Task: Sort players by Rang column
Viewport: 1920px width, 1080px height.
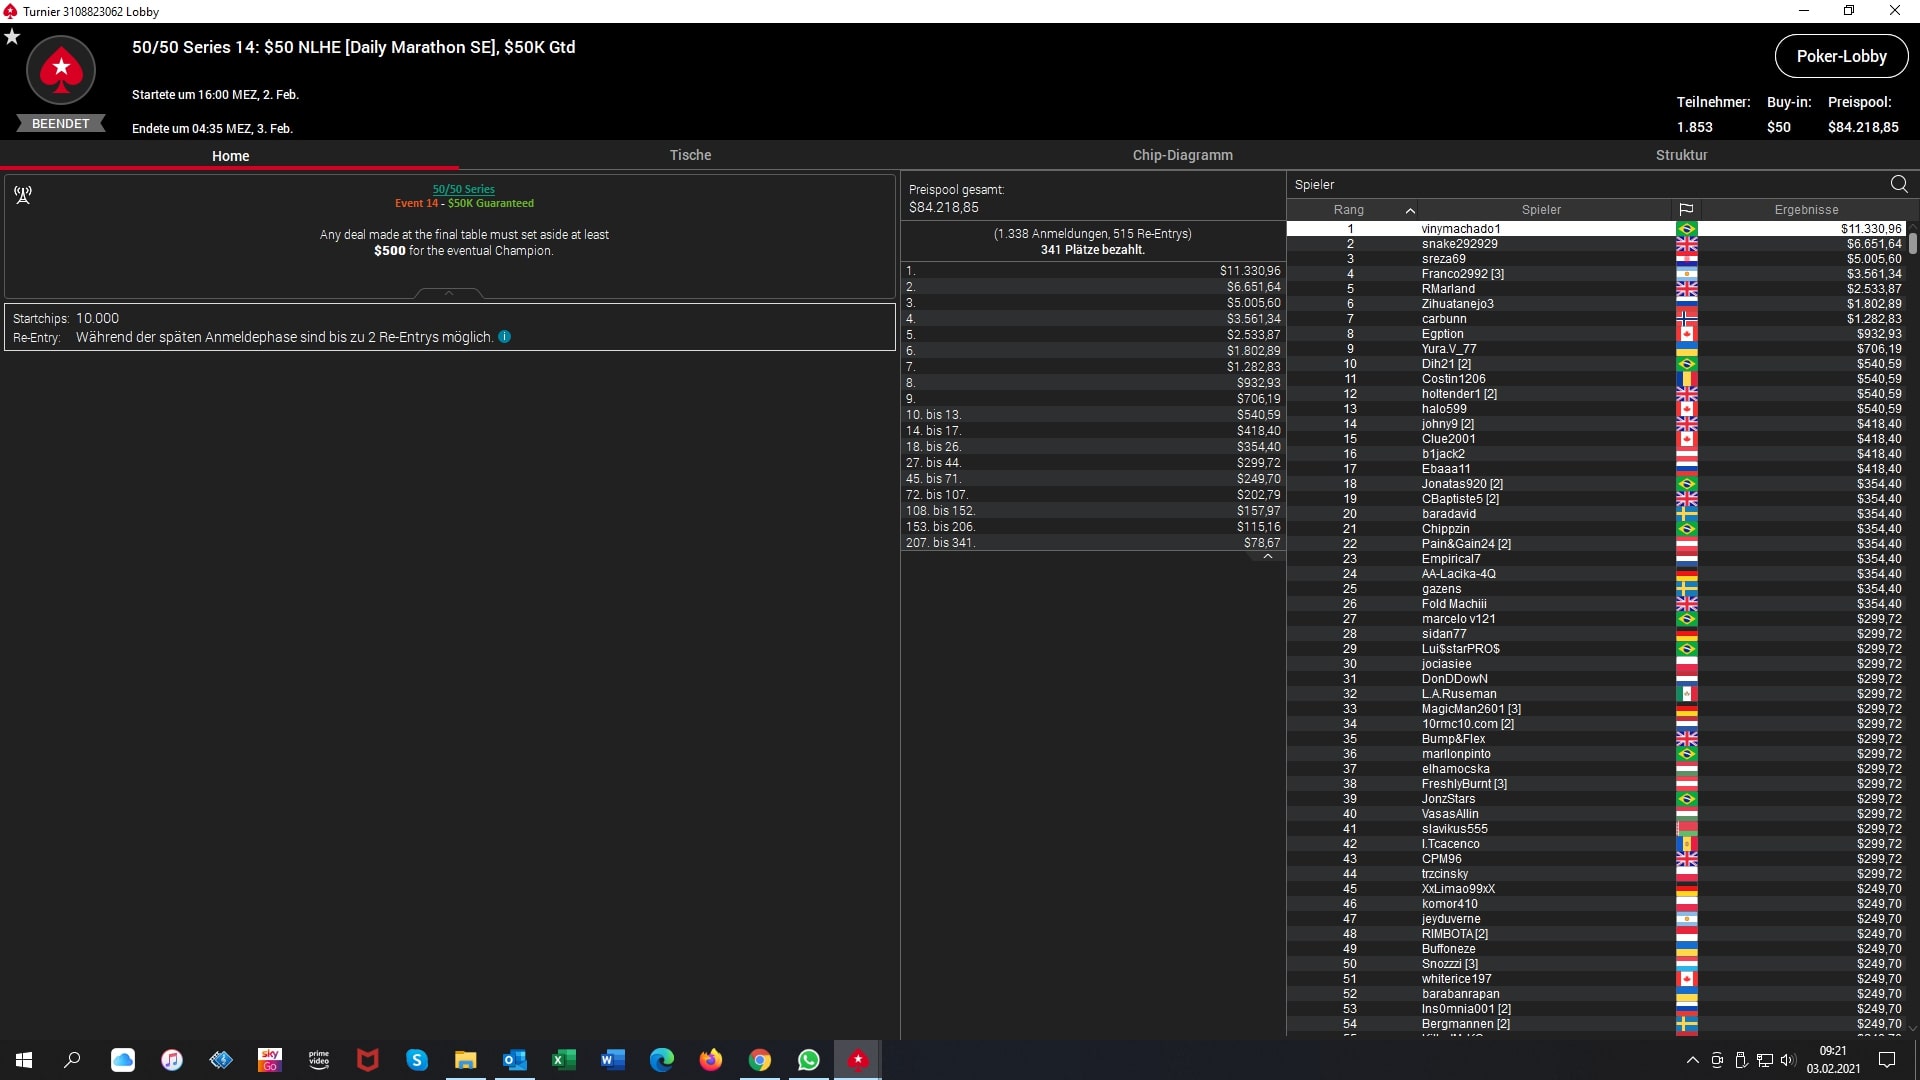Action: pyautogui.click(x=1348, y=210)
